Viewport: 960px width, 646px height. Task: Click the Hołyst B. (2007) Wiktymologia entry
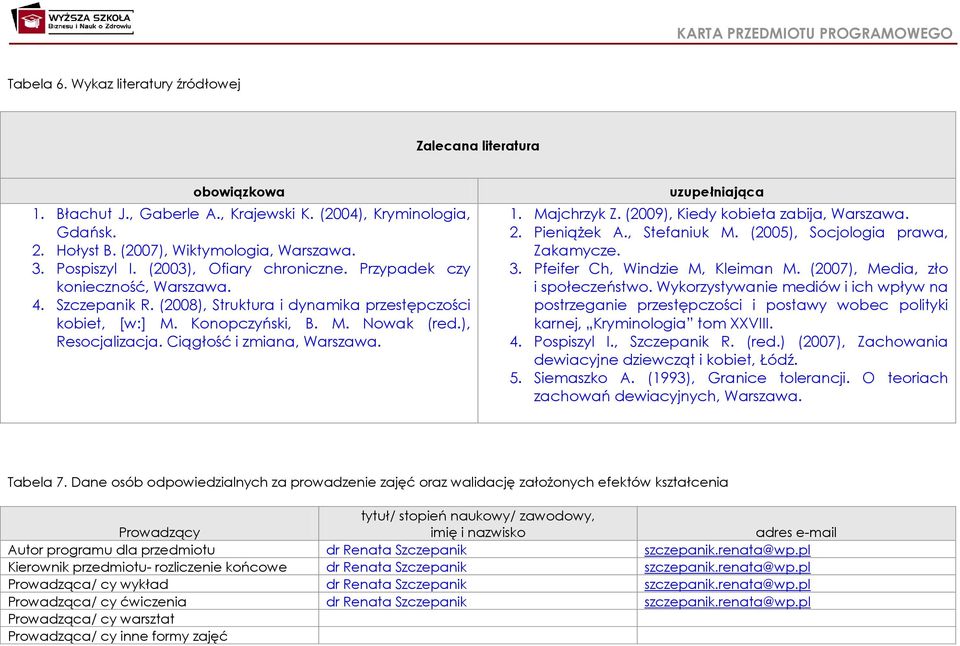click(206, 250)
